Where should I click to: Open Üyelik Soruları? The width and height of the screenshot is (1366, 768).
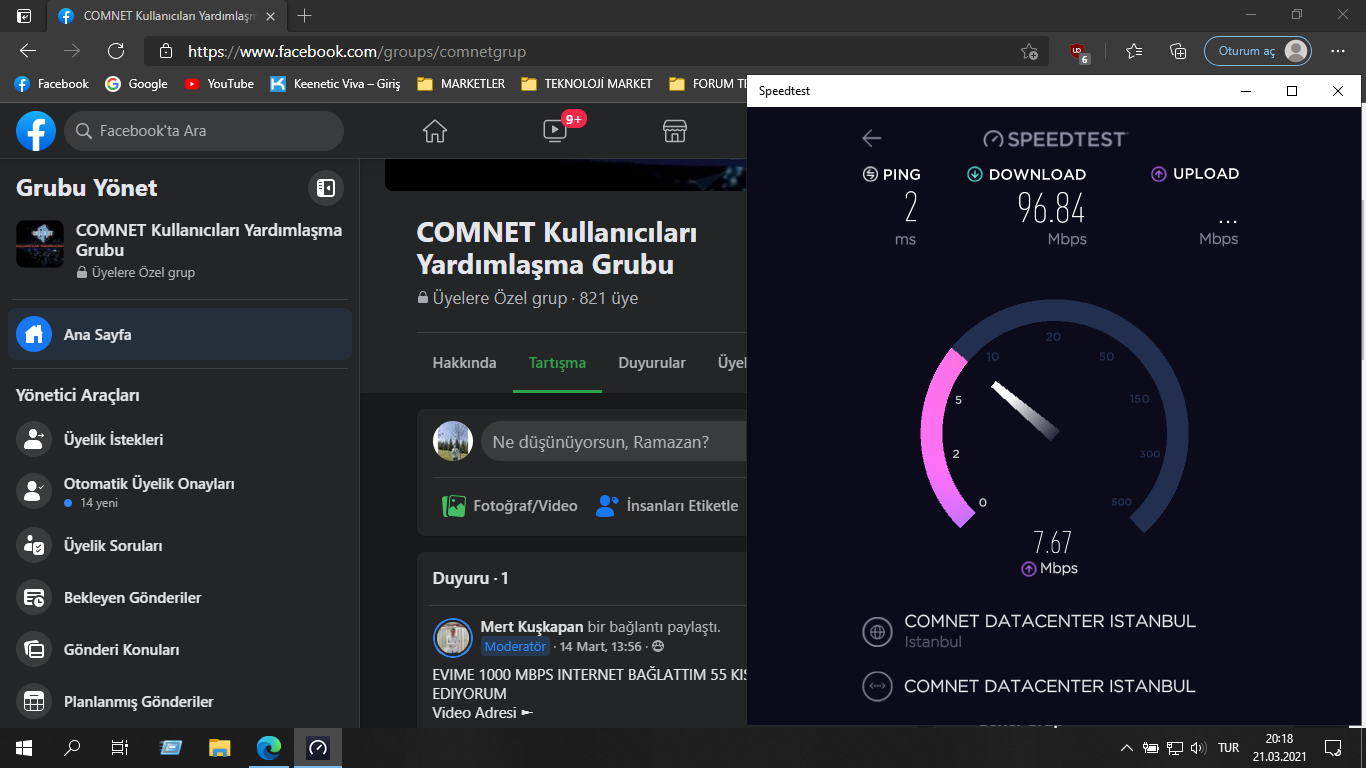click(180, 545)
